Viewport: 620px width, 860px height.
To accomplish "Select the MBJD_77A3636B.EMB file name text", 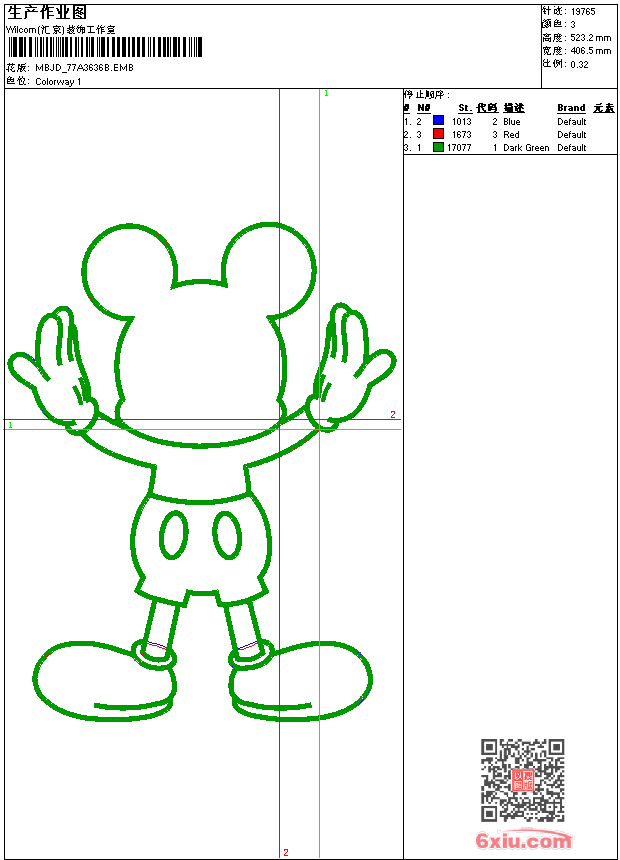I will (84, 68).
